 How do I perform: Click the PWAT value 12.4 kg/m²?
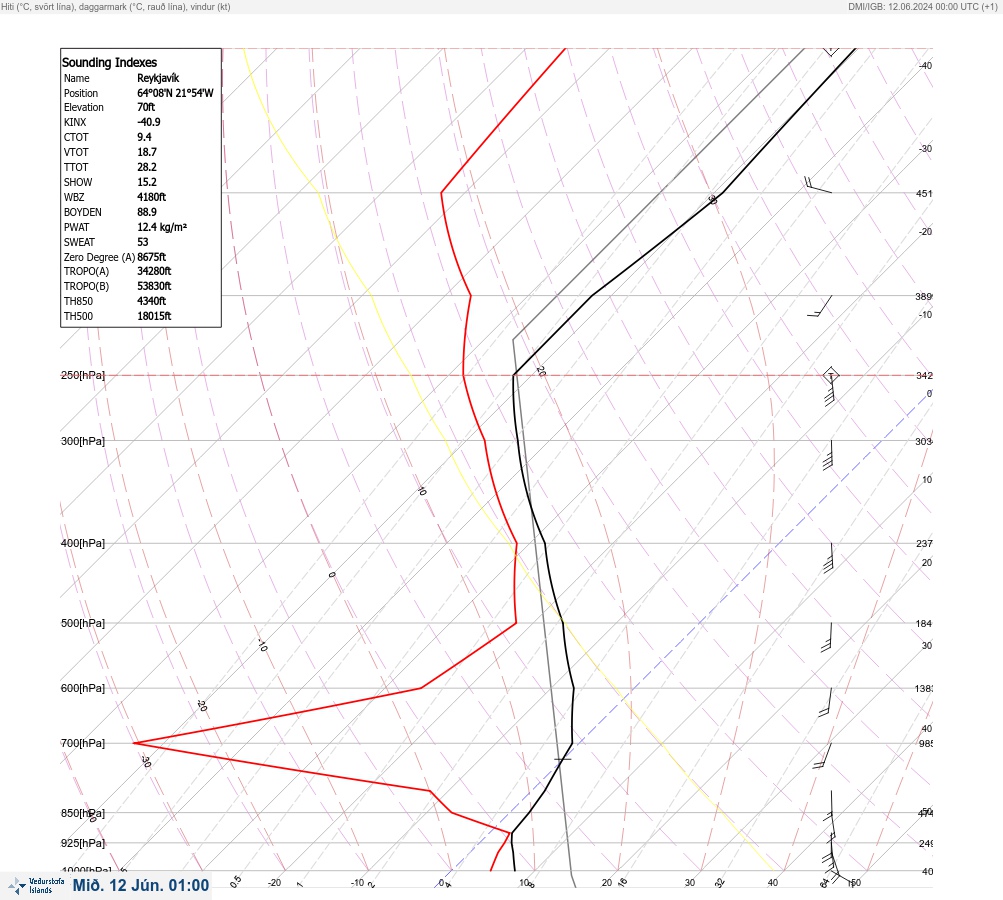162,227
